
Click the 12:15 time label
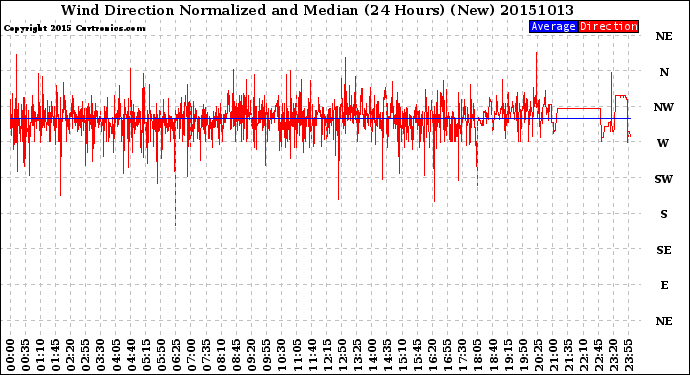tap(327, 355)
